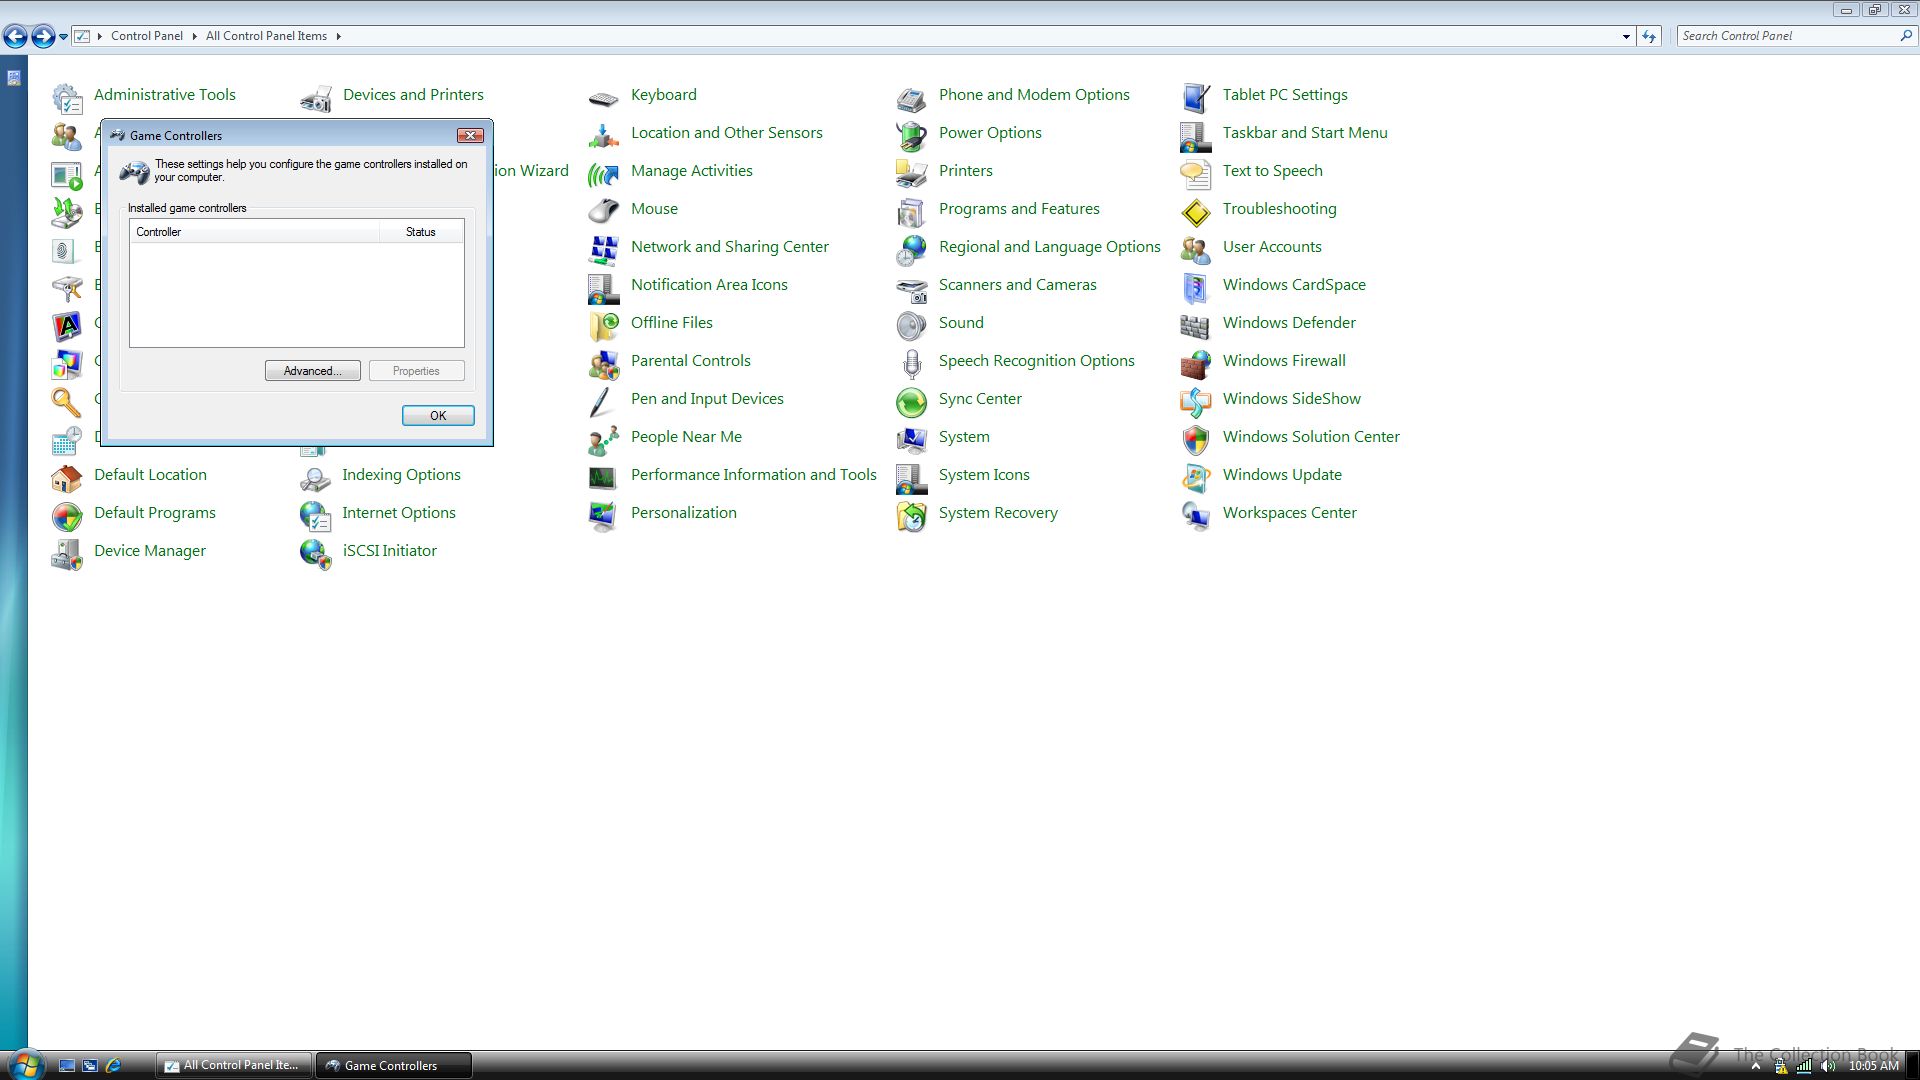This screenshot has height=1080, width=1920.
Task: Open the Parental Controls icon
Action: tap(604, 364)
